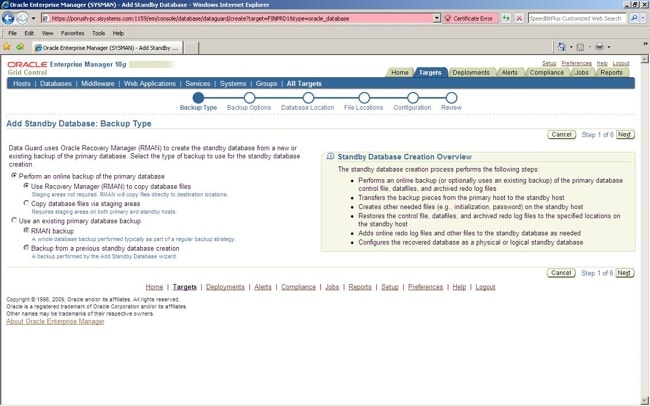Click the Preferences link at top right
The height and width of the screenshot is (406, 650).
click(576, 63)
